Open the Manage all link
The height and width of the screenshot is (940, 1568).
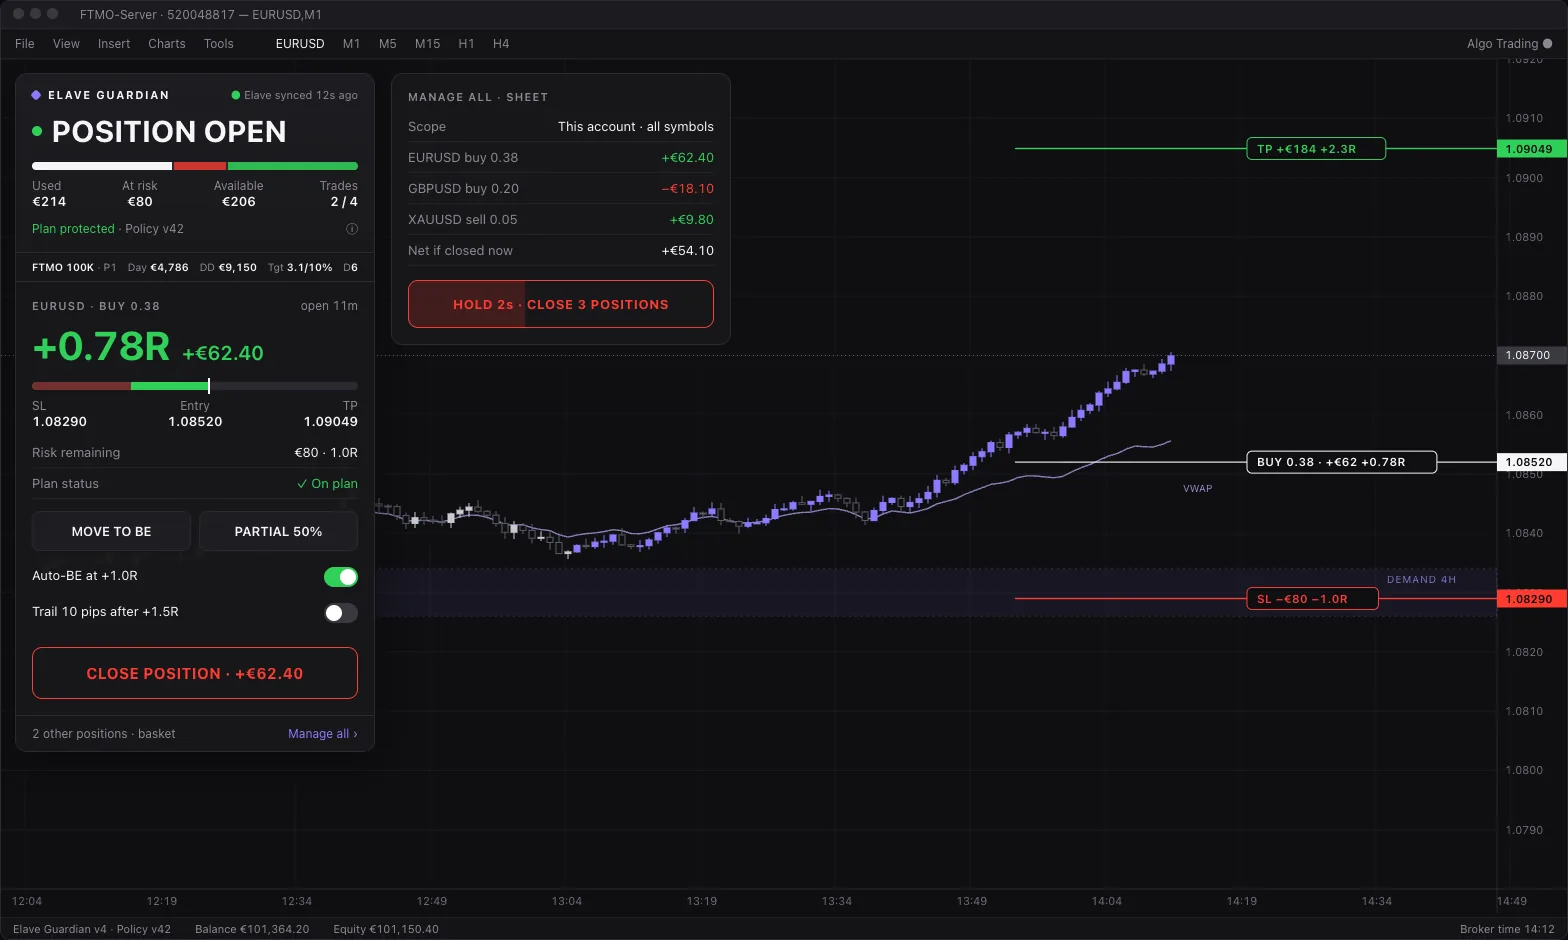click(323, 734)
